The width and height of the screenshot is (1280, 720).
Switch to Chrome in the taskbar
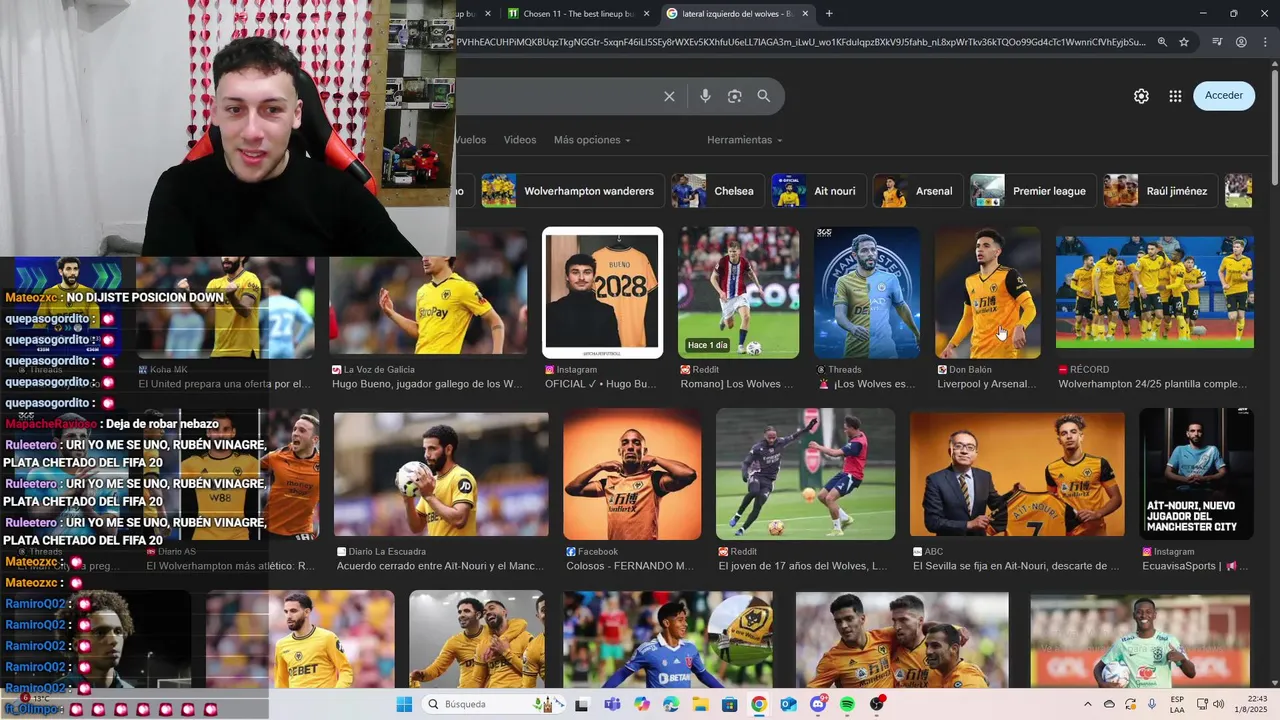click(759, 704)
